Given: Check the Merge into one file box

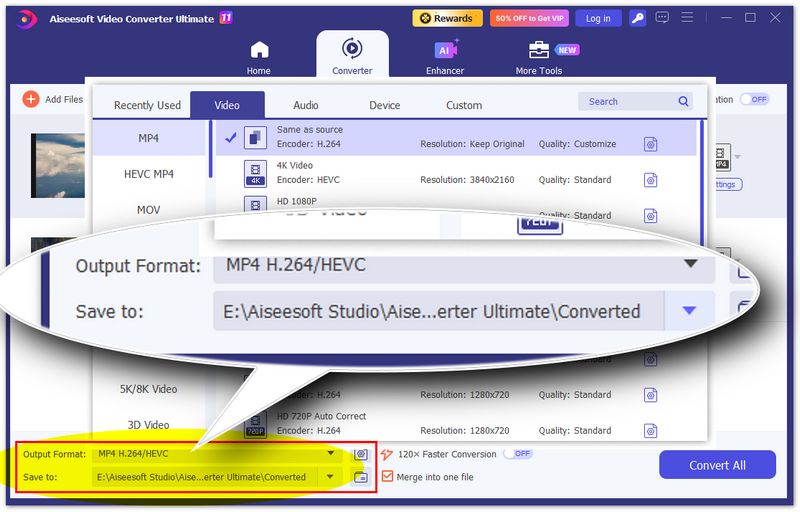Looking at the screenshot, I should (387, 477).
